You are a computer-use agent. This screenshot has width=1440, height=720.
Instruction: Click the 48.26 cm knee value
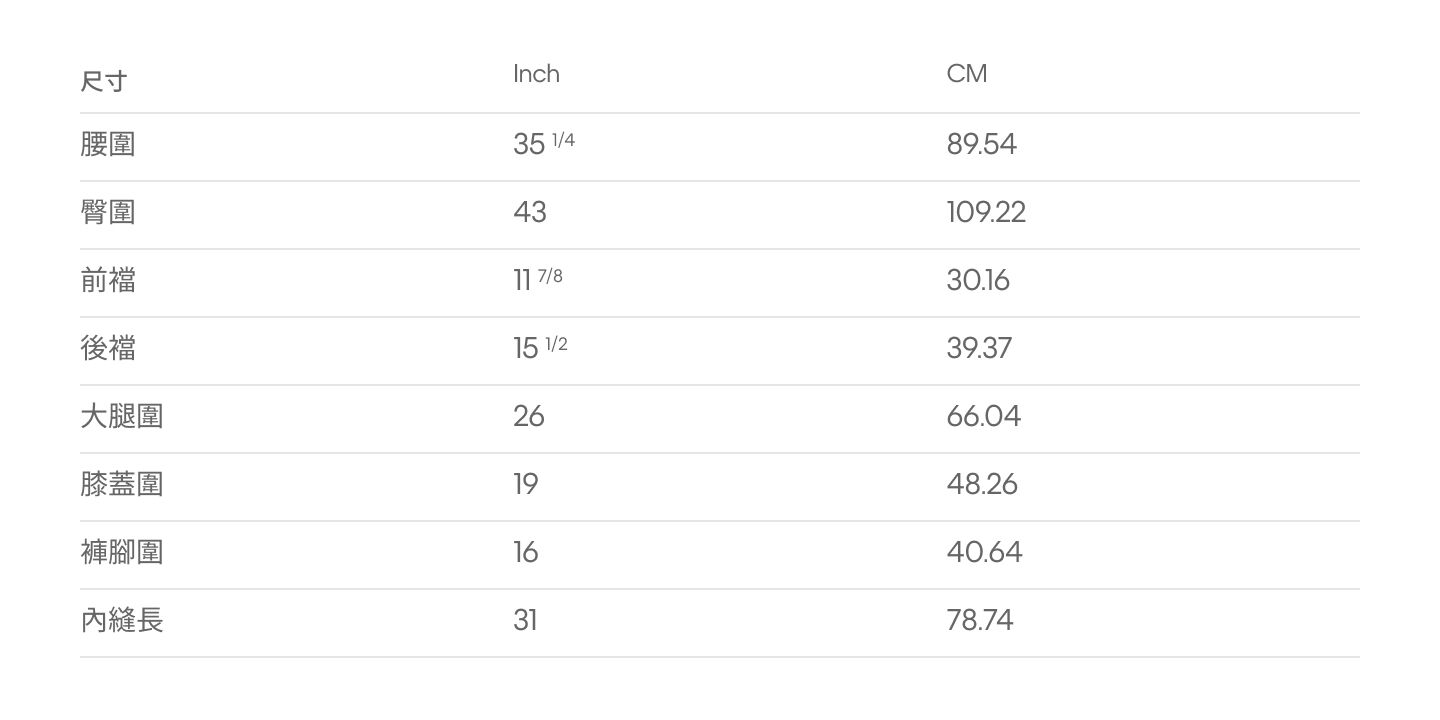[982, 484]
